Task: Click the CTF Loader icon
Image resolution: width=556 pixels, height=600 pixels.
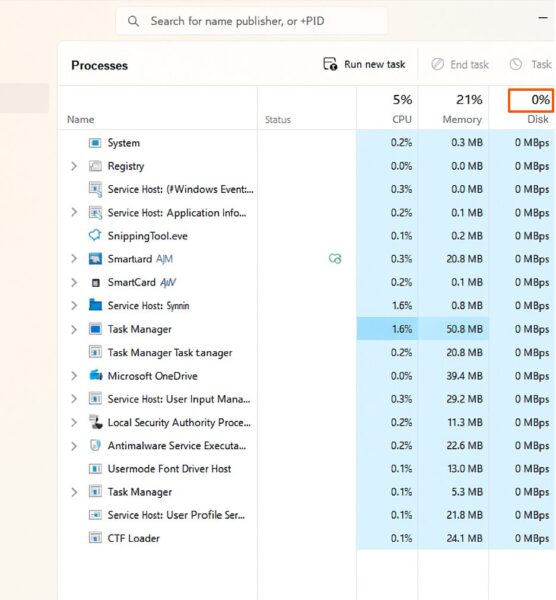Action: click(x=95, y=538)
